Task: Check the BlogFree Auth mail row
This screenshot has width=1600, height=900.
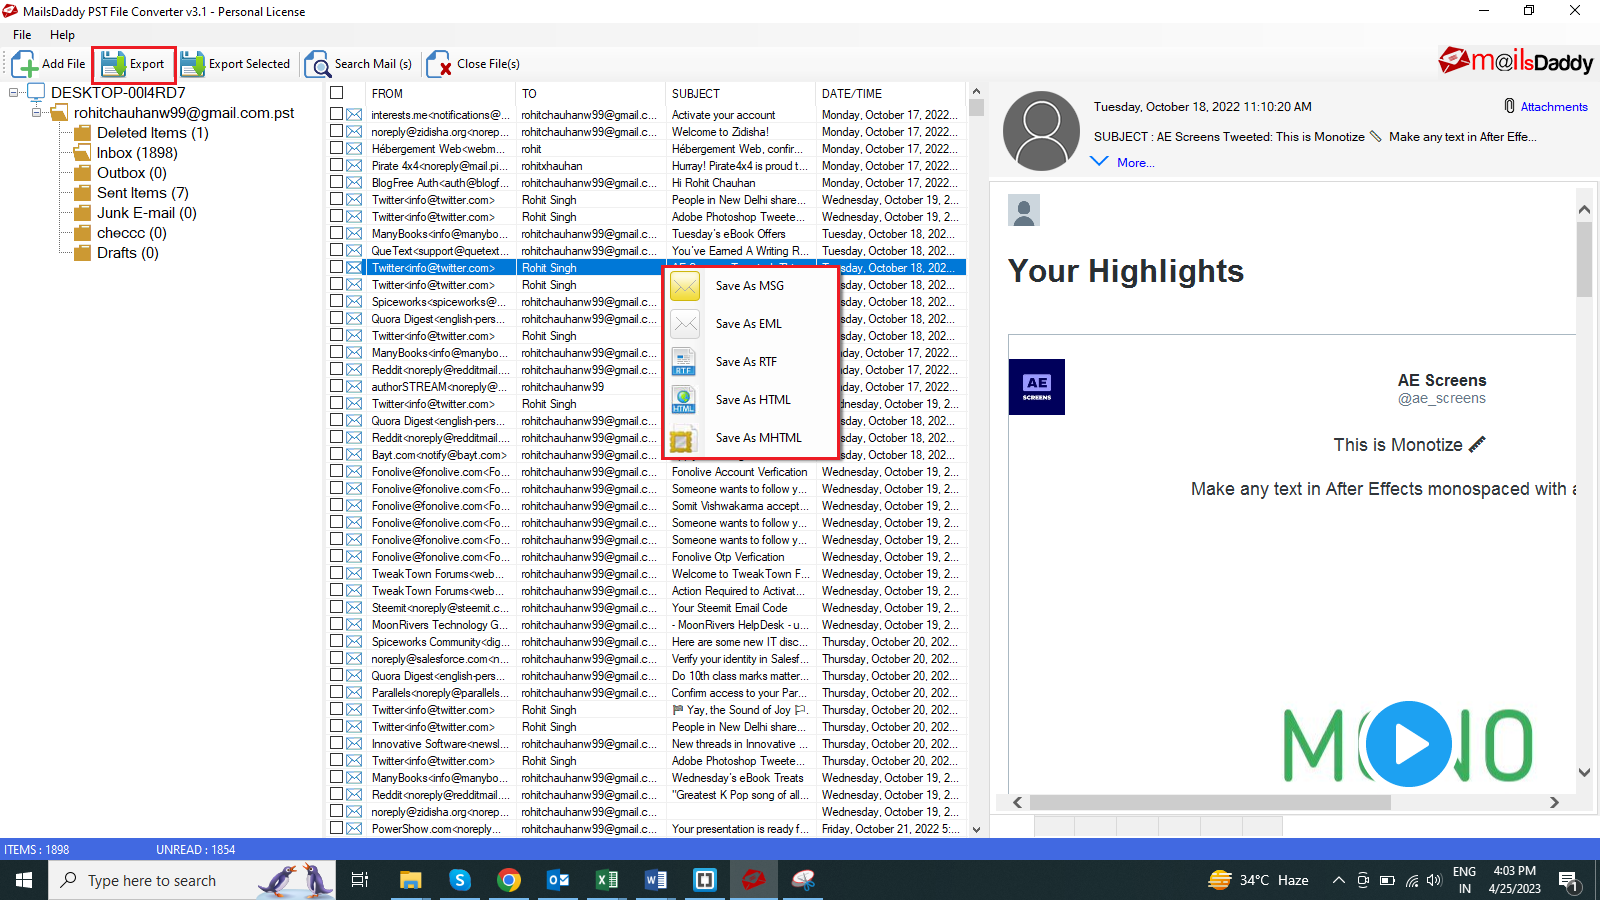Action: point(337,183)
